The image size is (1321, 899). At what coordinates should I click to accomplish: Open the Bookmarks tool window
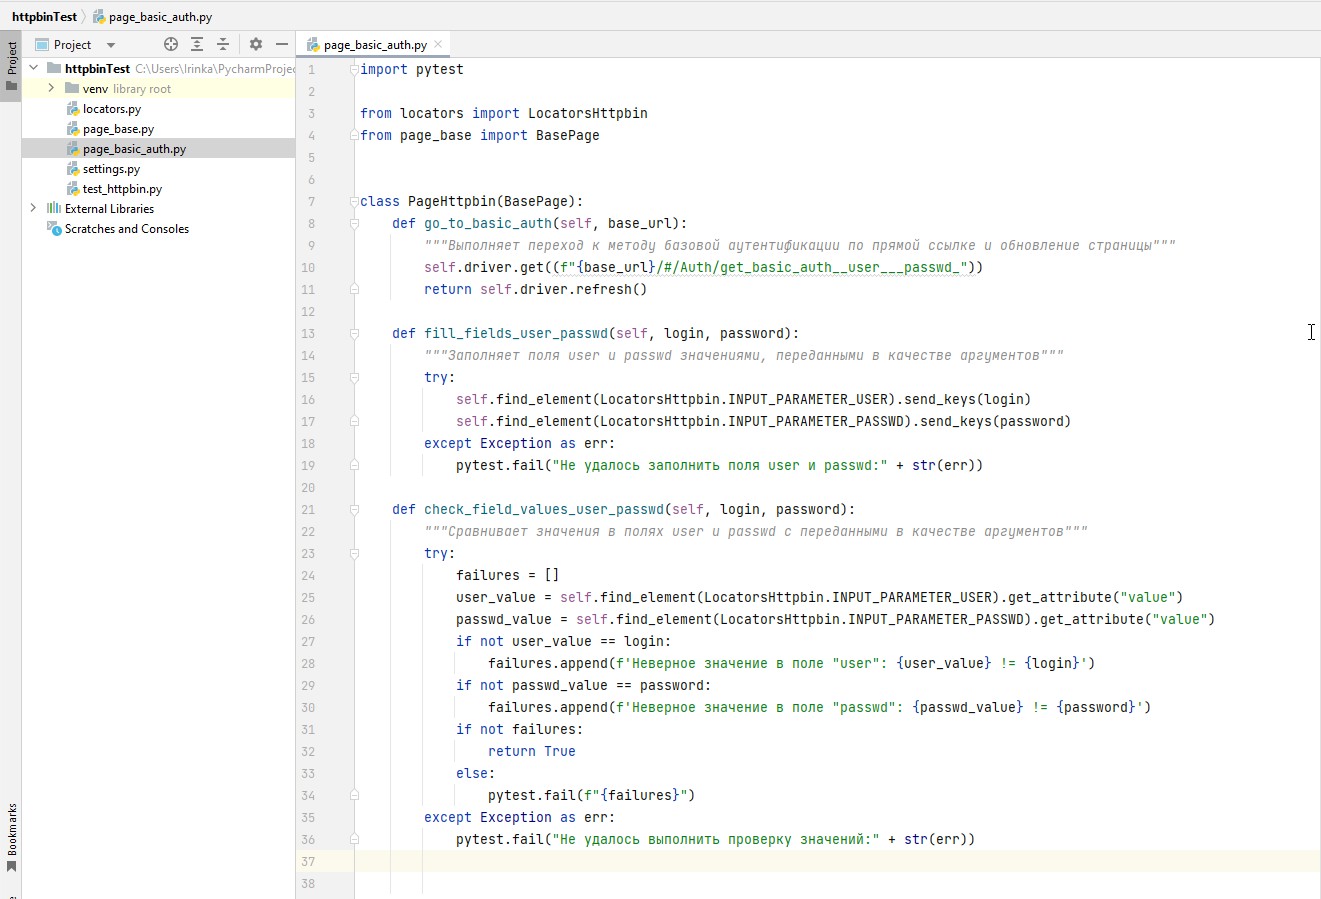11,836
